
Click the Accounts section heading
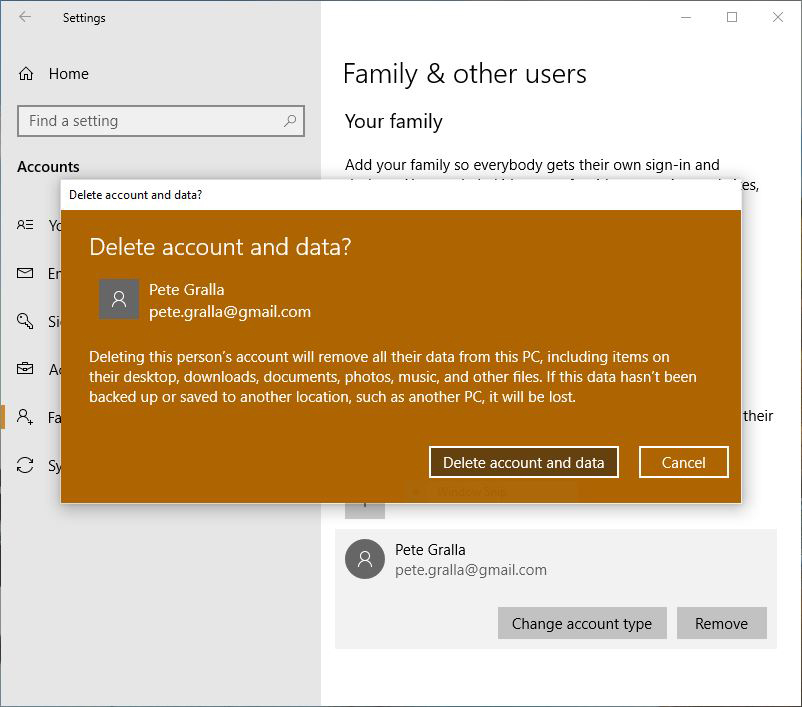coord(48,167)
